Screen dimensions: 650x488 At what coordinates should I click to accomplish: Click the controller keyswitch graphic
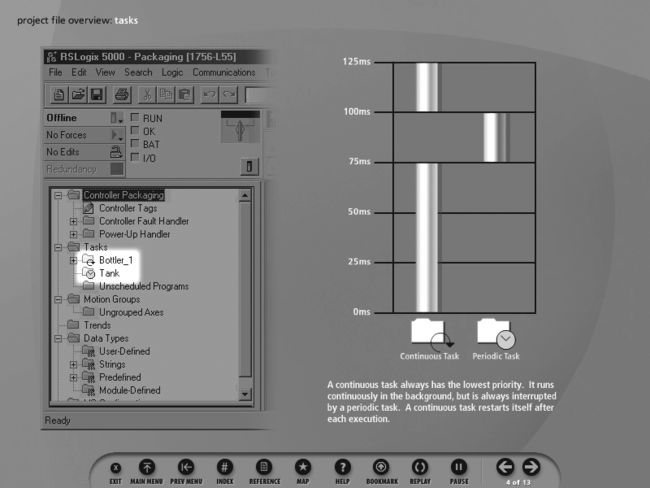pos(240,127)
